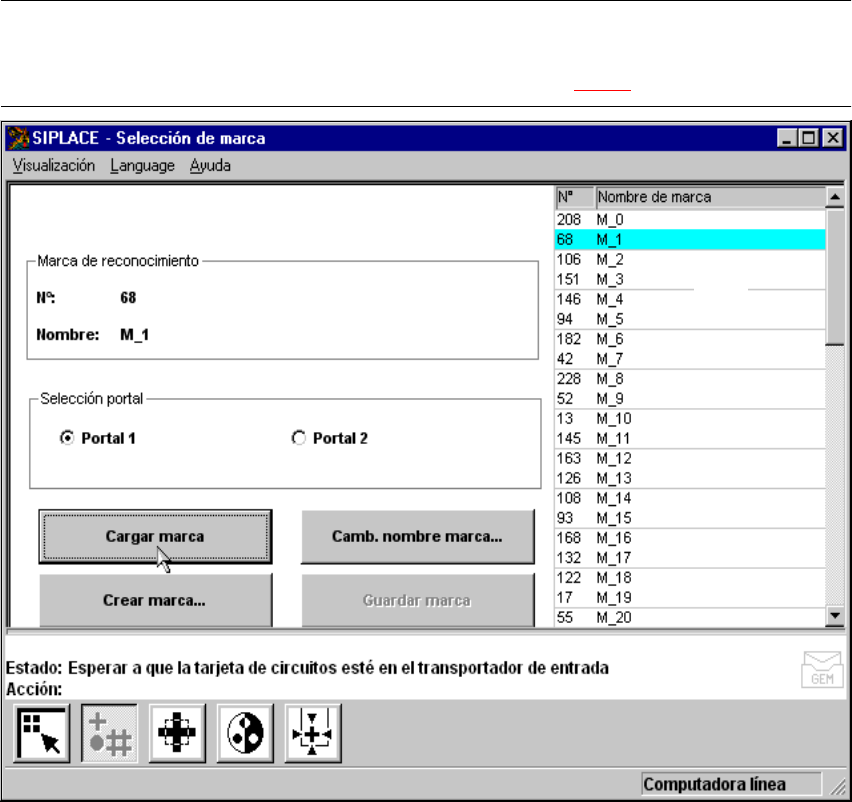Image resolution: width=852 pixels, height=802 pixels.
Task: Click the Nº value 68 in details
Action: pyautogui.click(x=128, y=298)
